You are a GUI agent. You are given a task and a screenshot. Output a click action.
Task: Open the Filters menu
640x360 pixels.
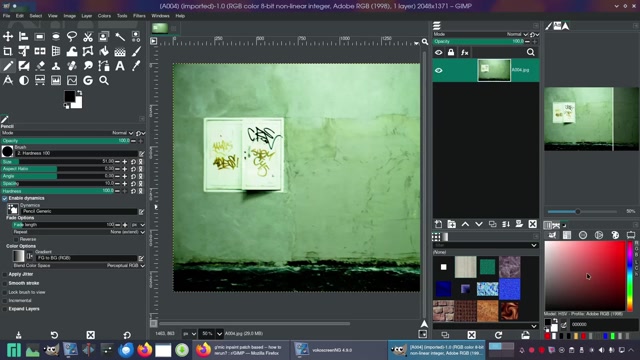pyautogui.click(x=139, y=16)
